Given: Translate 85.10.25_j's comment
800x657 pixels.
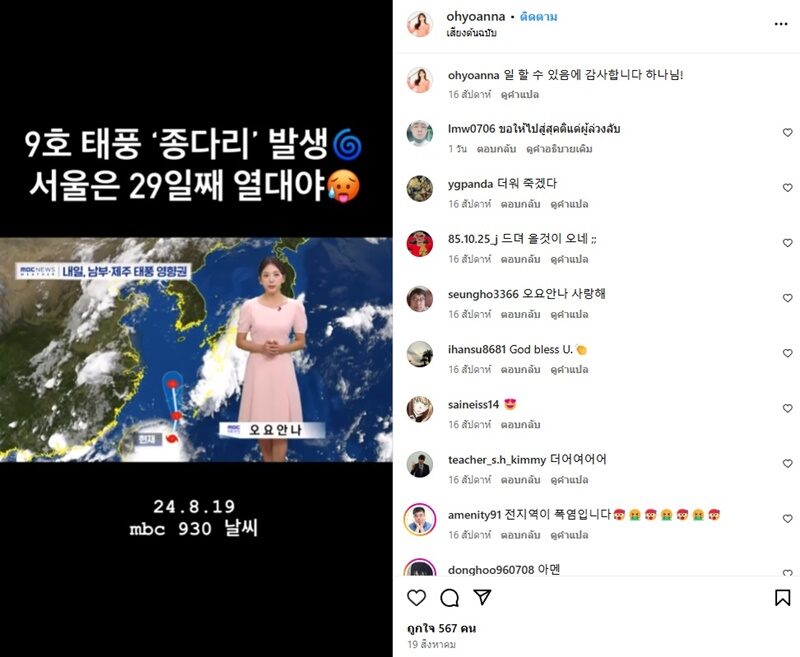Looking at the screenshot, I should tap(569, 259).
